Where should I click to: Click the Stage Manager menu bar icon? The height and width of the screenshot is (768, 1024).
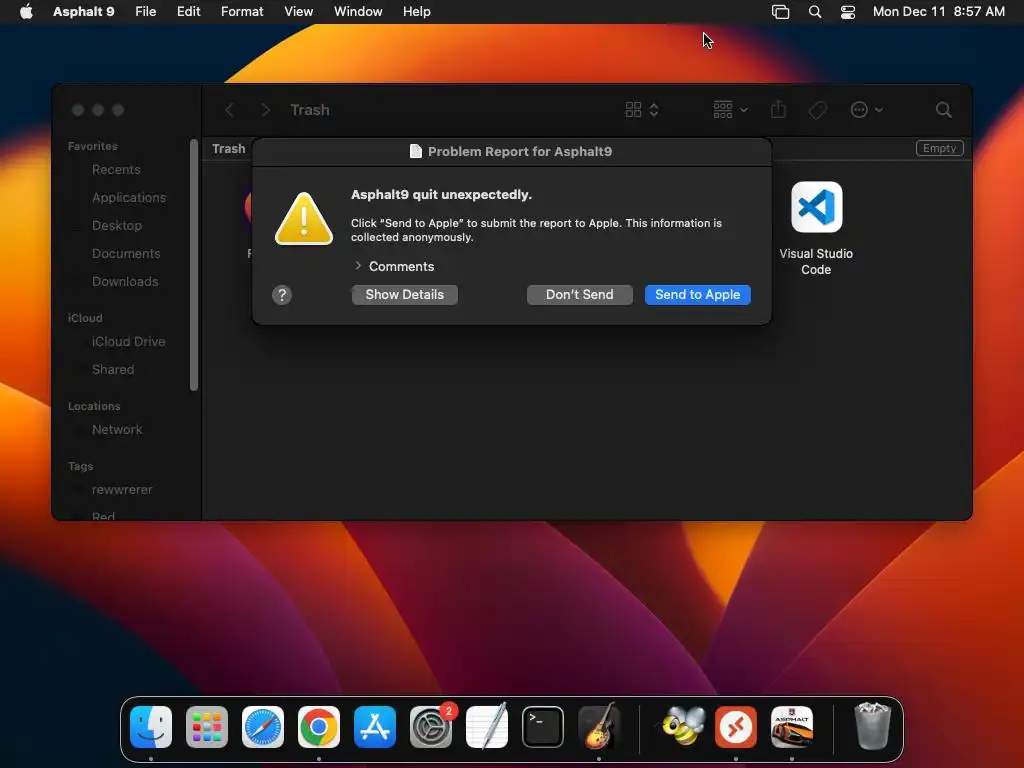click(x=780, y=12)
